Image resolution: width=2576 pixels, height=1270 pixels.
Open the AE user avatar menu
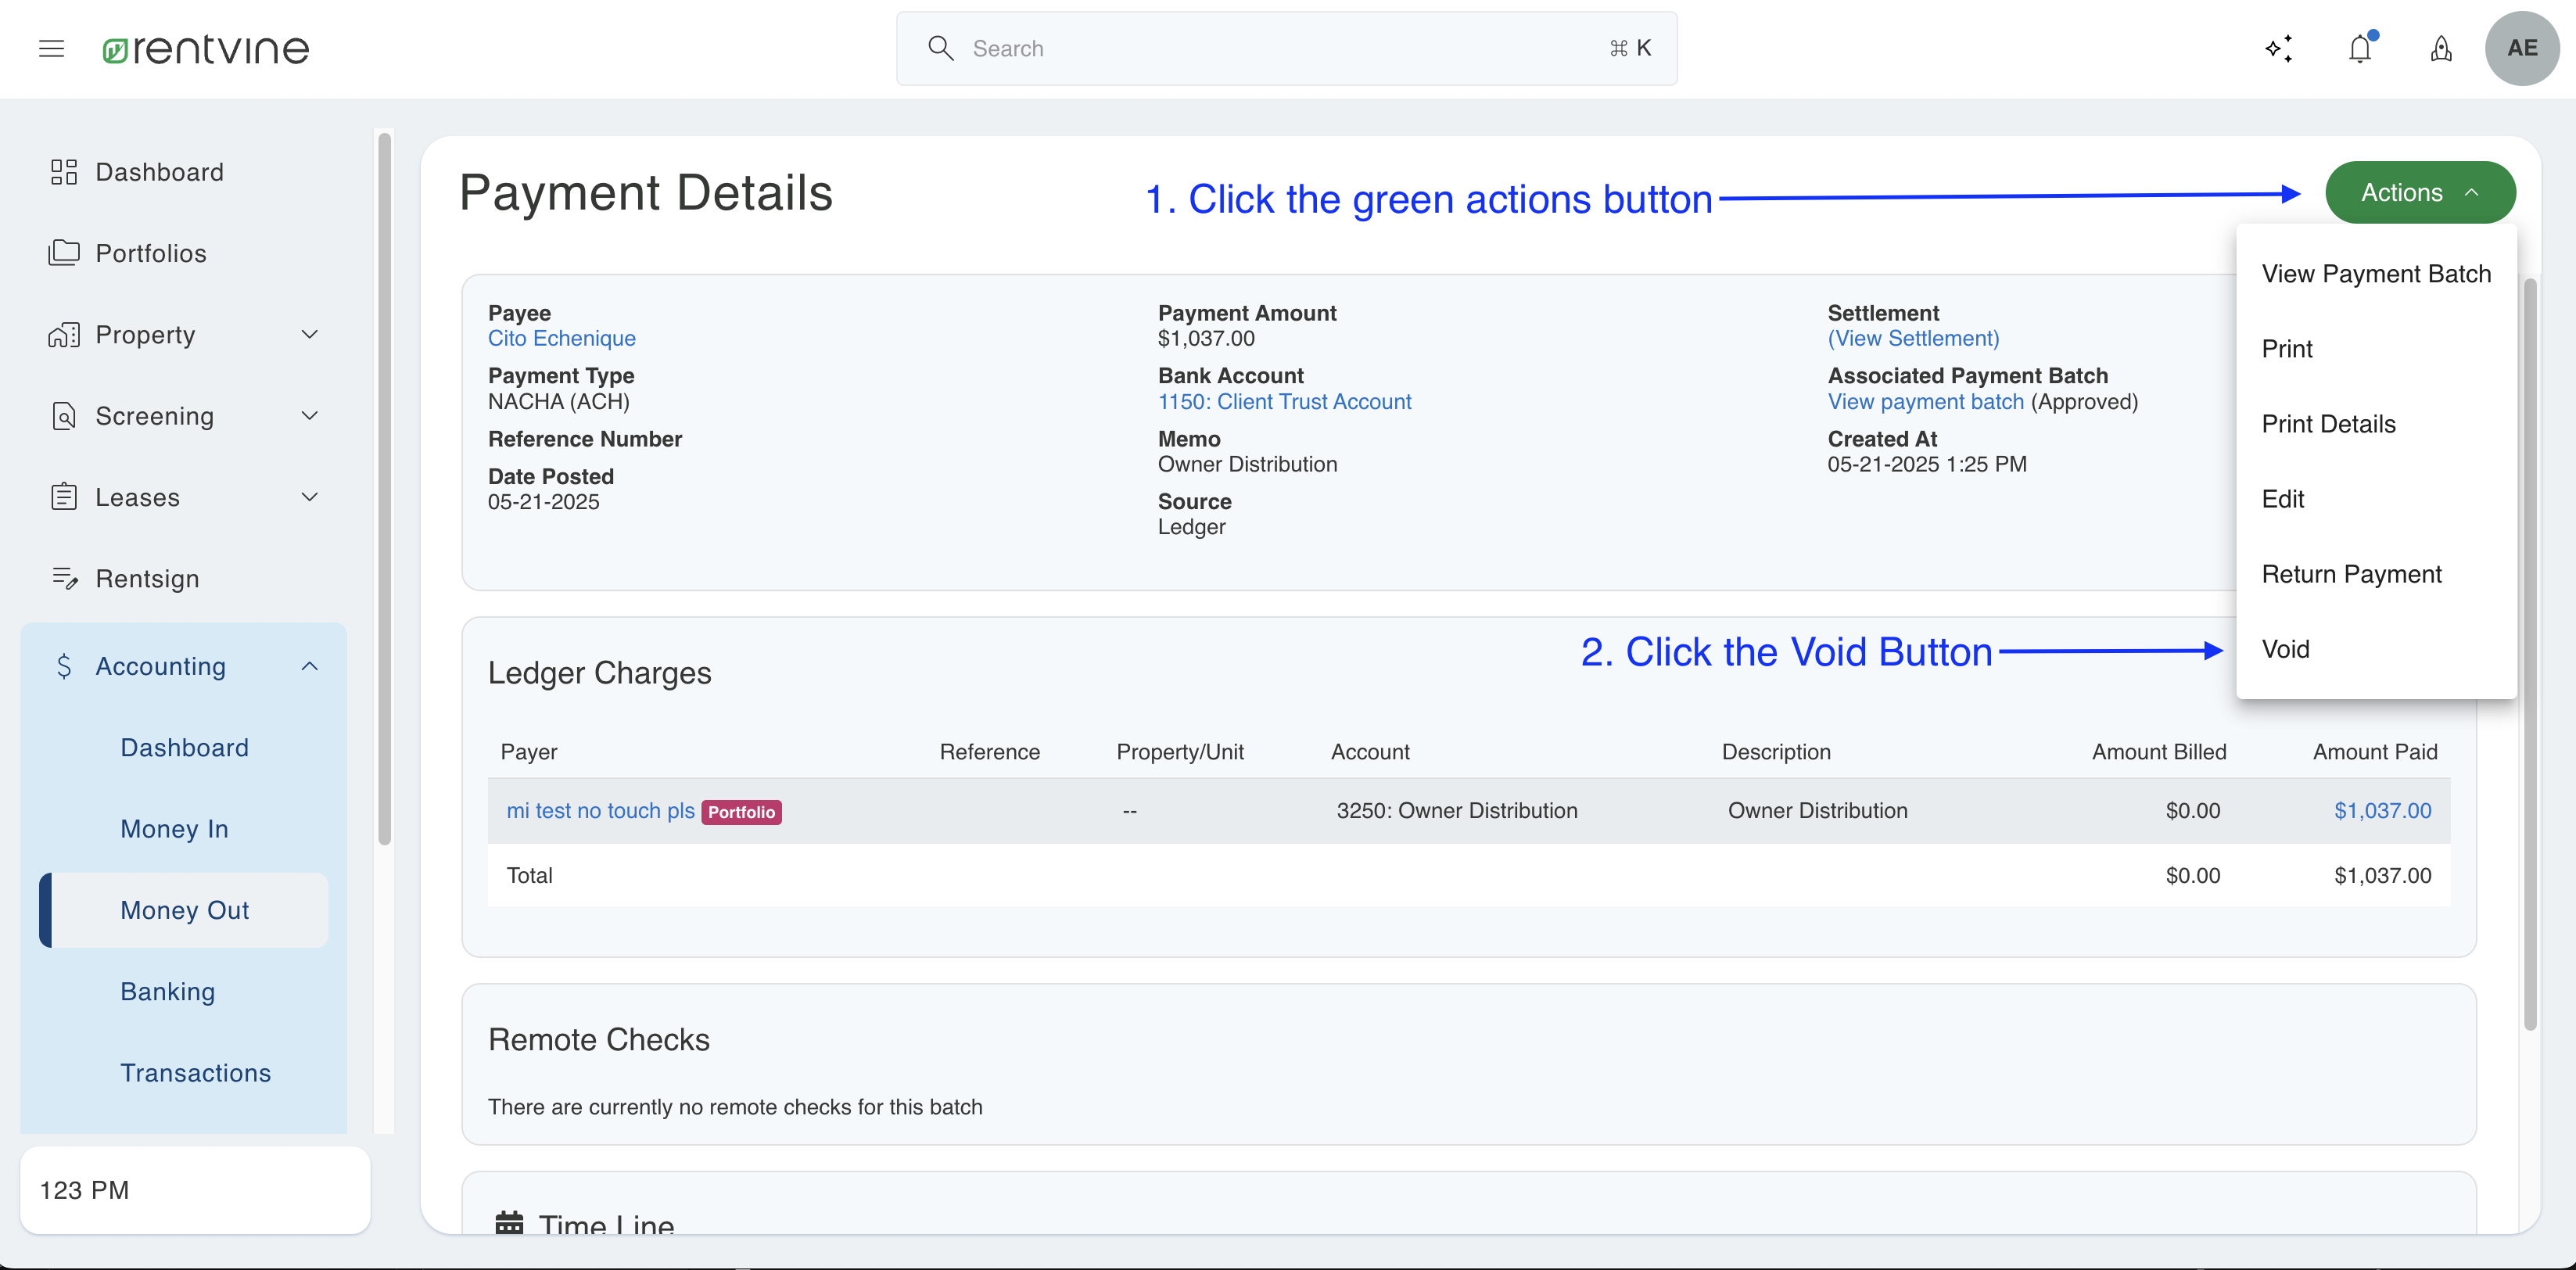2522,48
